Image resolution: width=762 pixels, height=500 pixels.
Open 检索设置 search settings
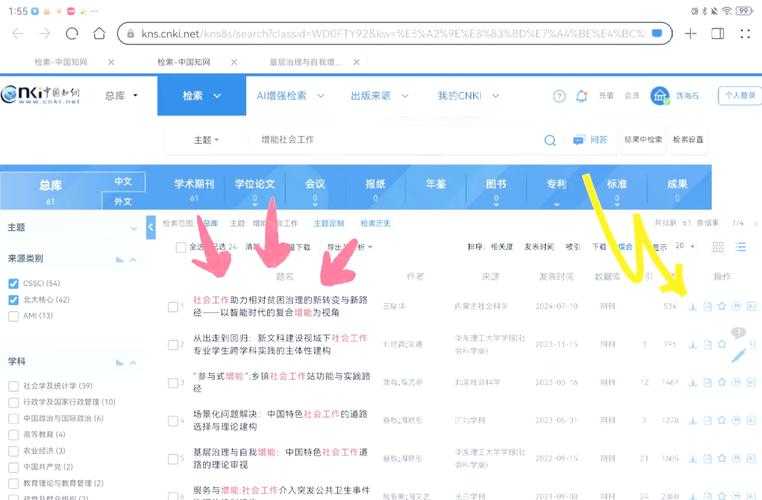pyautogui.click(x=688, y=140)
